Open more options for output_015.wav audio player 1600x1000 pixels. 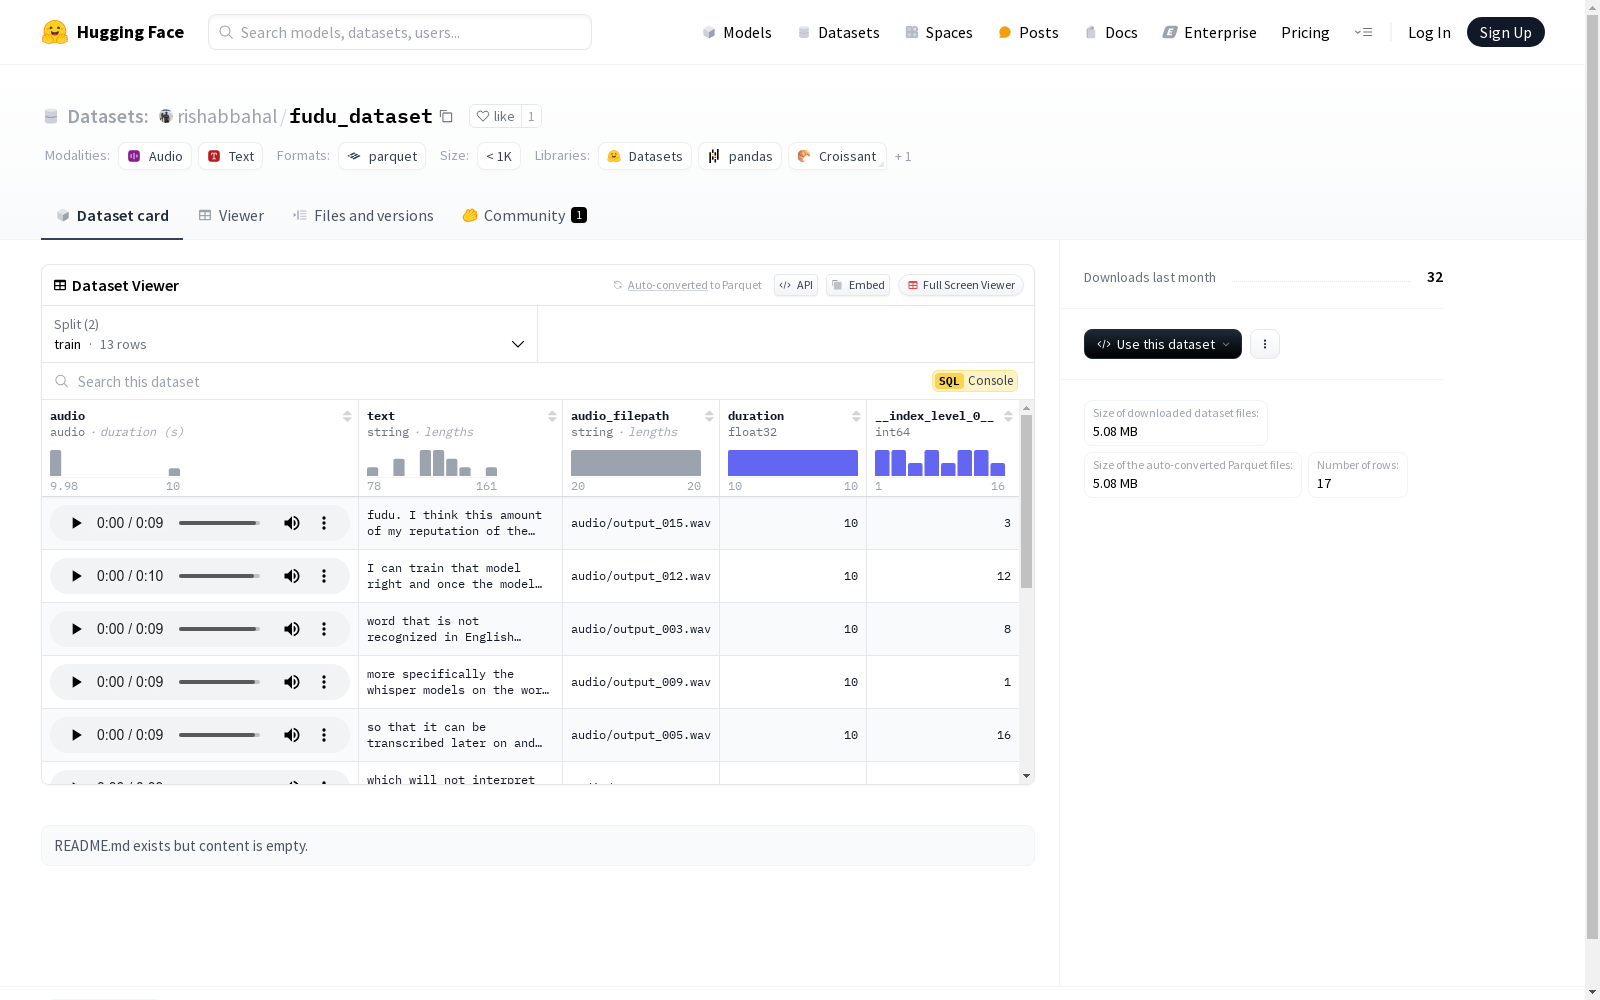324,523
